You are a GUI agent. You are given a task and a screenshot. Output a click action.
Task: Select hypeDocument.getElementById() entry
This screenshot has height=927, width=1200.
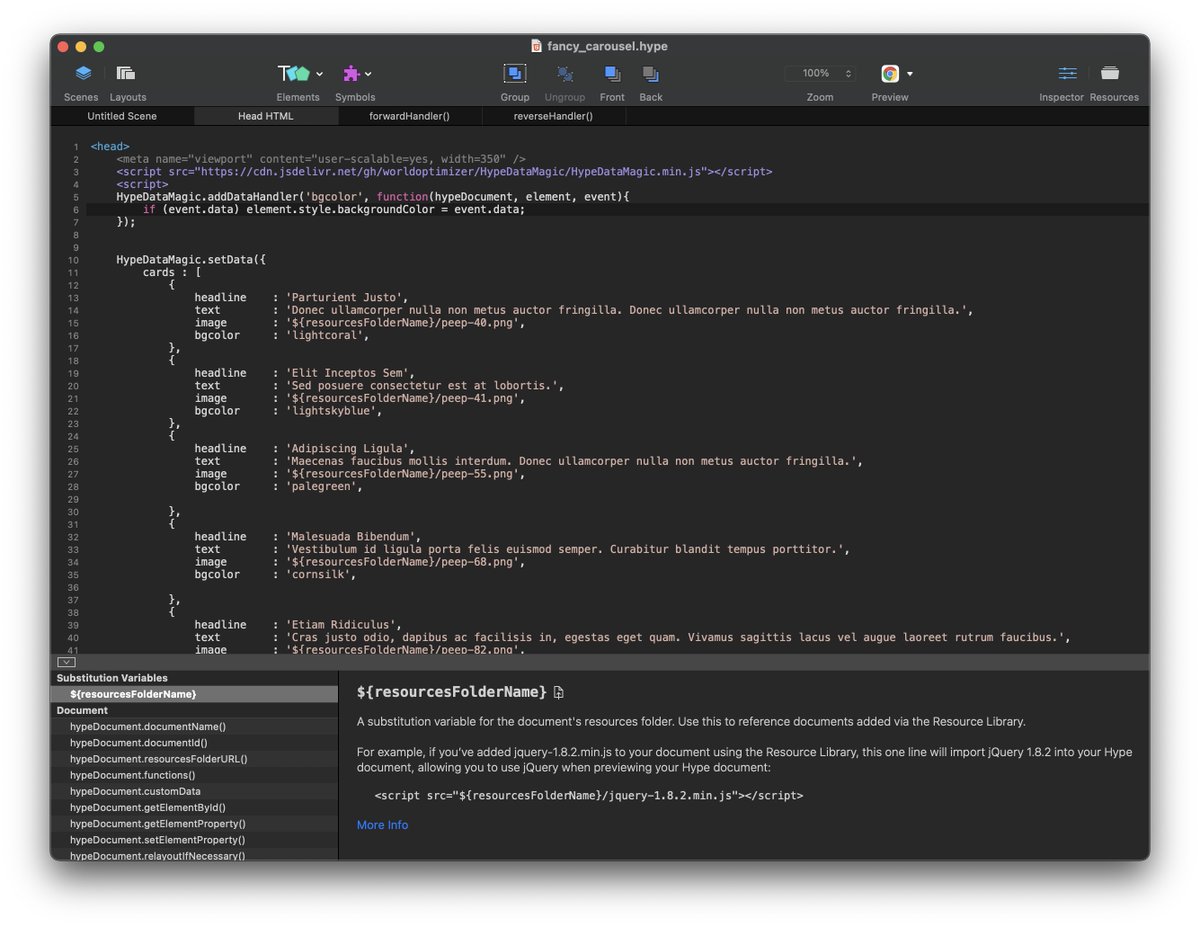[x=194, y=808]
